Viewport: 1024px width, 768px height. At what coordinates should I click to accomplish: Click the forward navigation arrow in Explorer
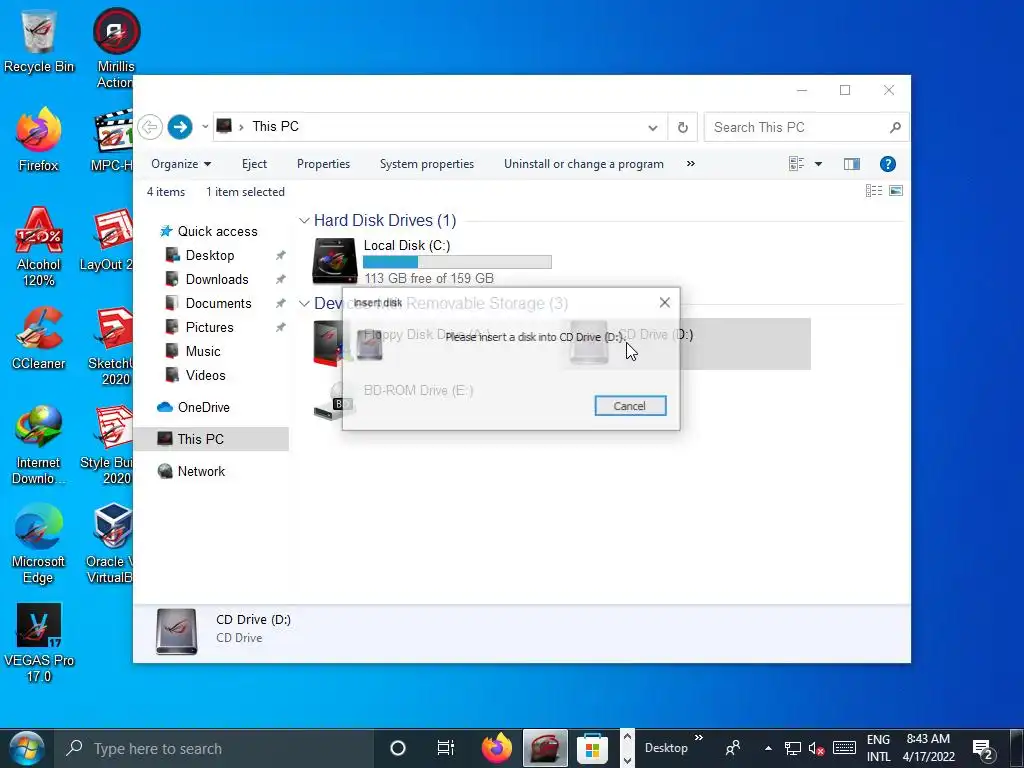pos(180,127)
